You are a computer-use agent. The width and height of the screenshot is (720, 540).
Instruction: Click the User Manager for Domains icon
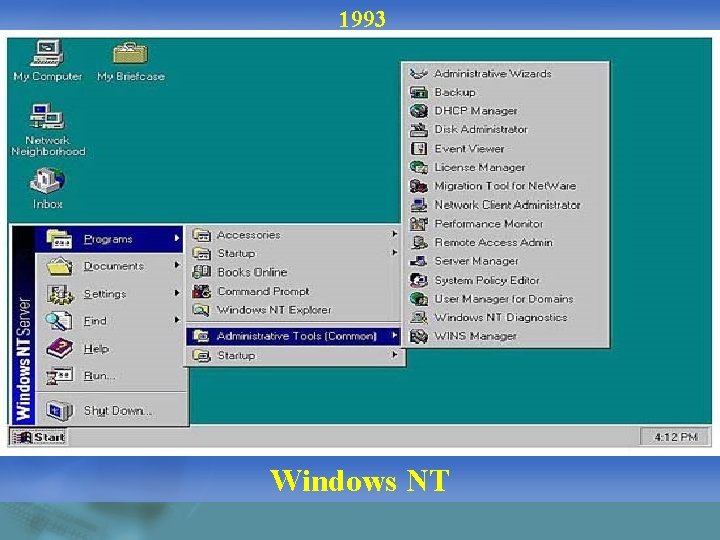[x=418, y=299]
